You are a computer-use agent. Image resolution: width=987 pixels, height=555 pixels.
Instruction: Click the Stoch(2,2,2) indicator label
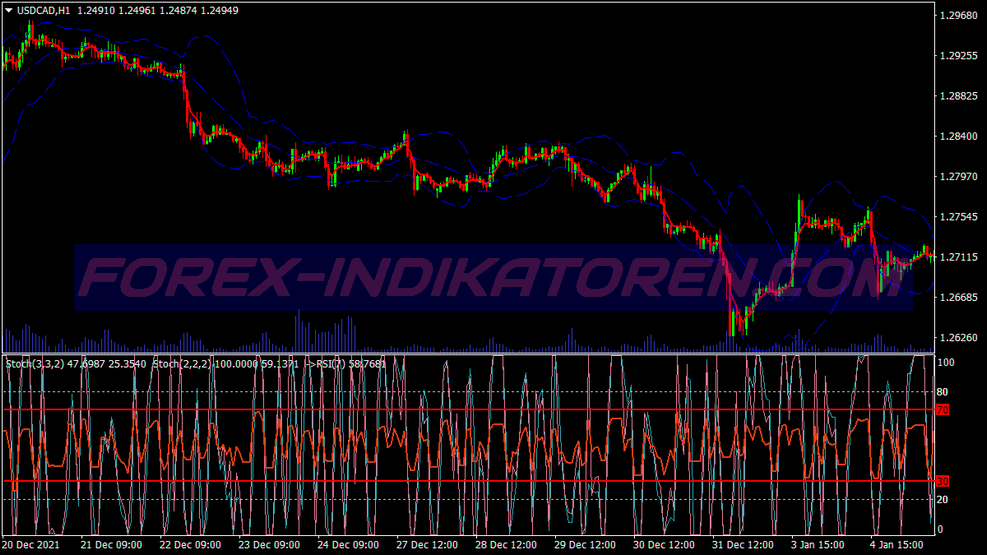click(x=182, y=364)
